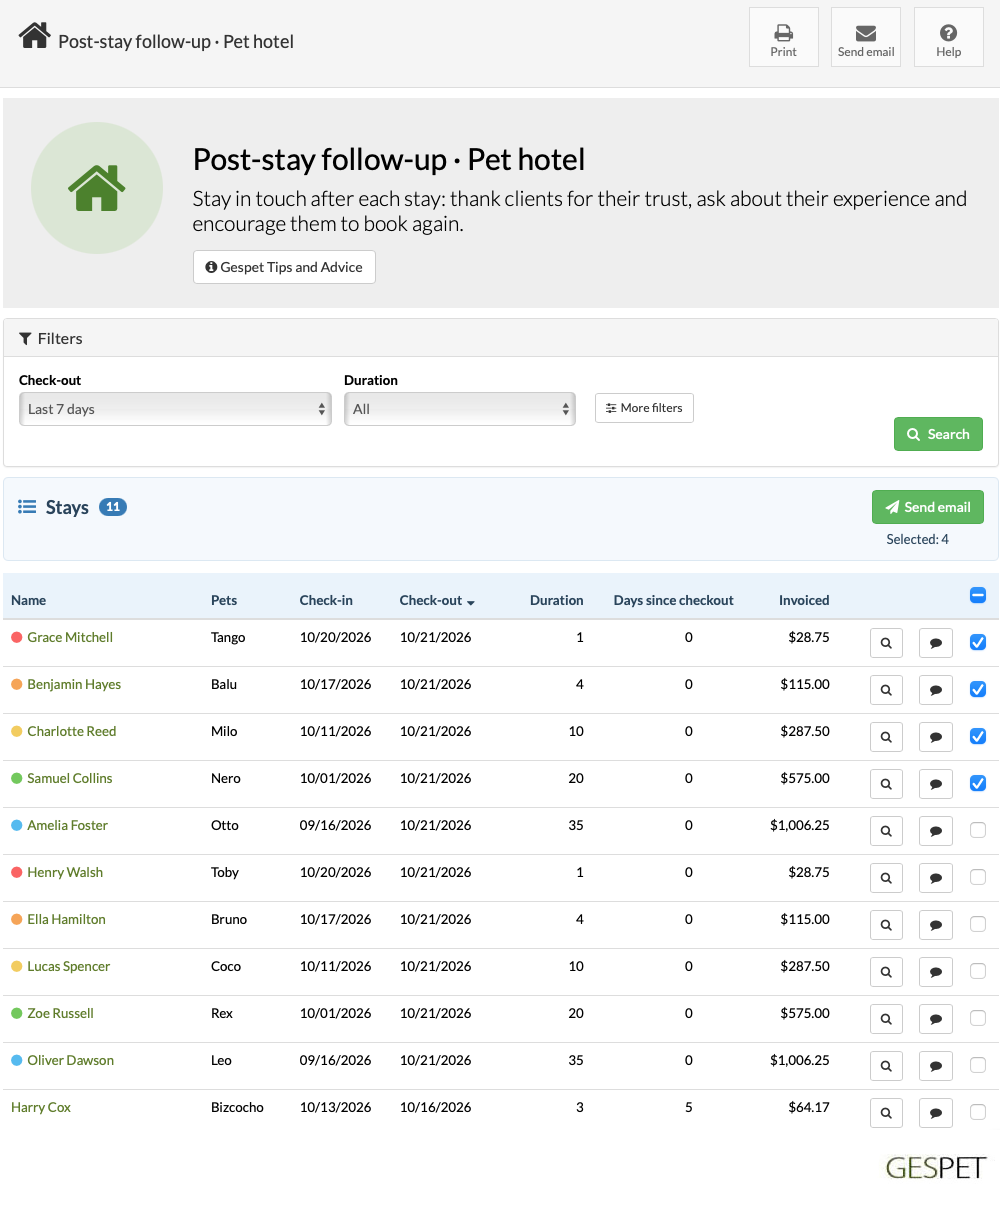Open Harry Cox client link
This screenshot has width=1000, height=1224.
pyautogui.click(x=41, y=1107)
